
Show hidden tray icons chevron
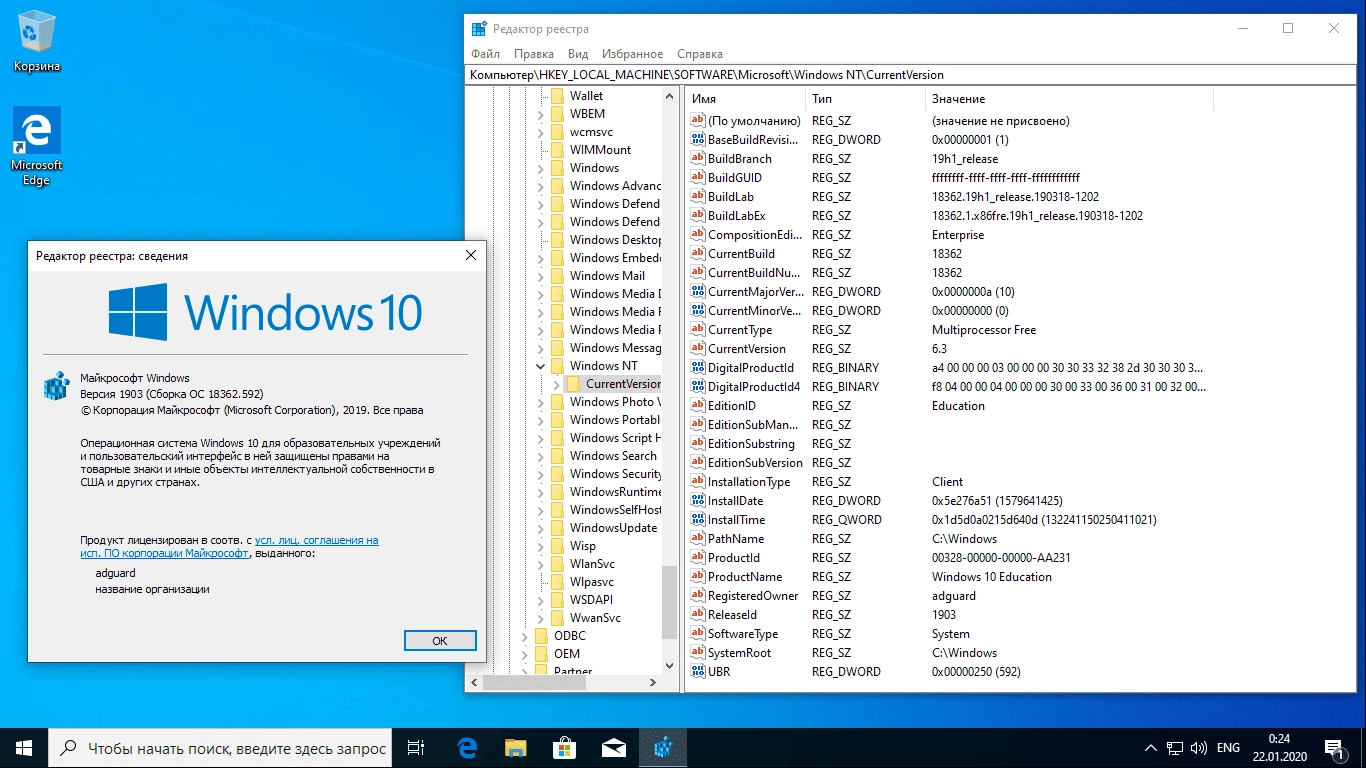1151,747
